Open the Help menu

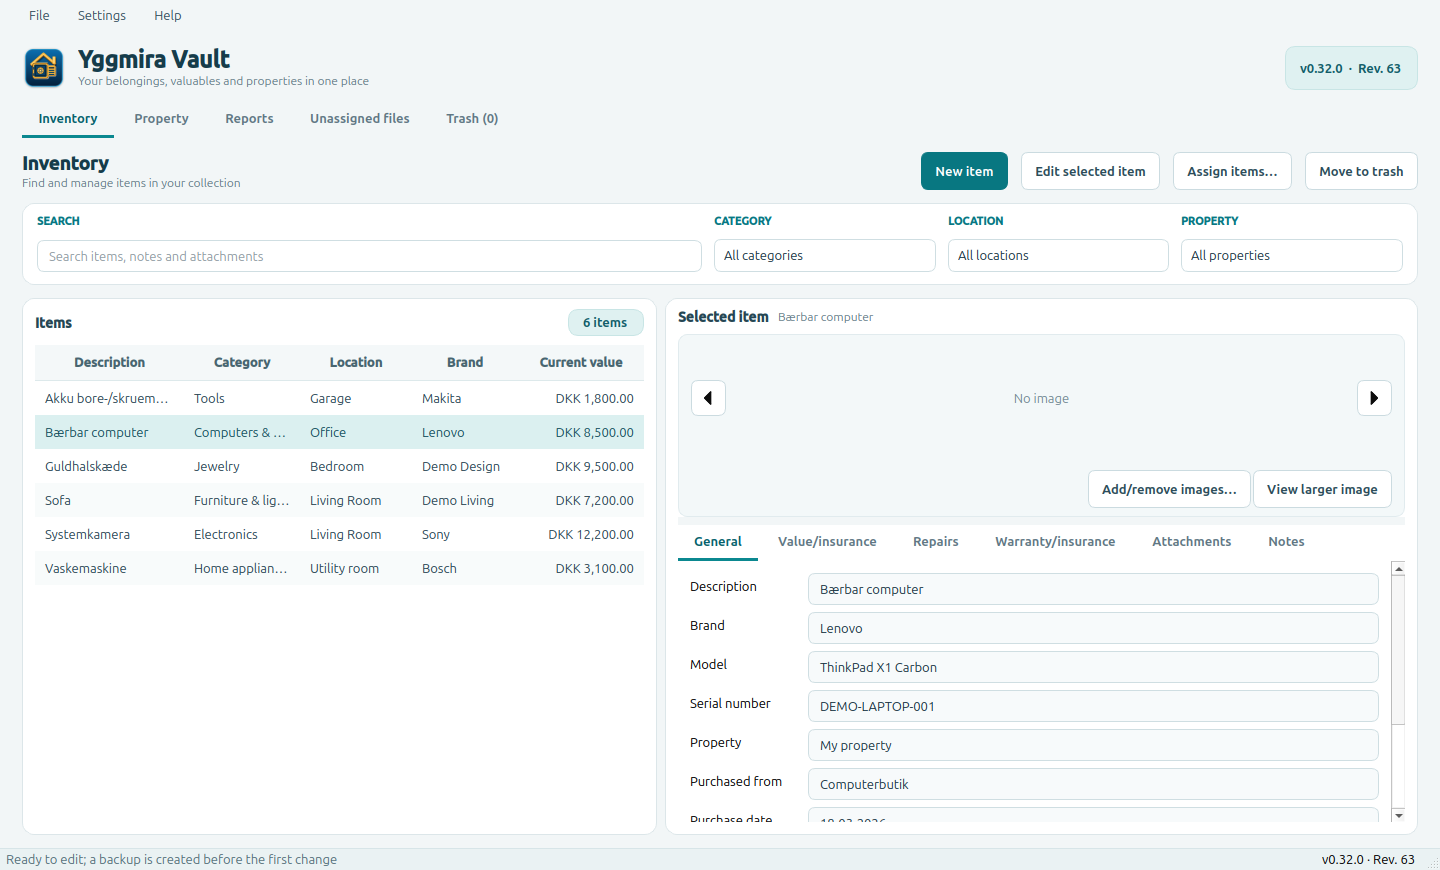(168, 15)
